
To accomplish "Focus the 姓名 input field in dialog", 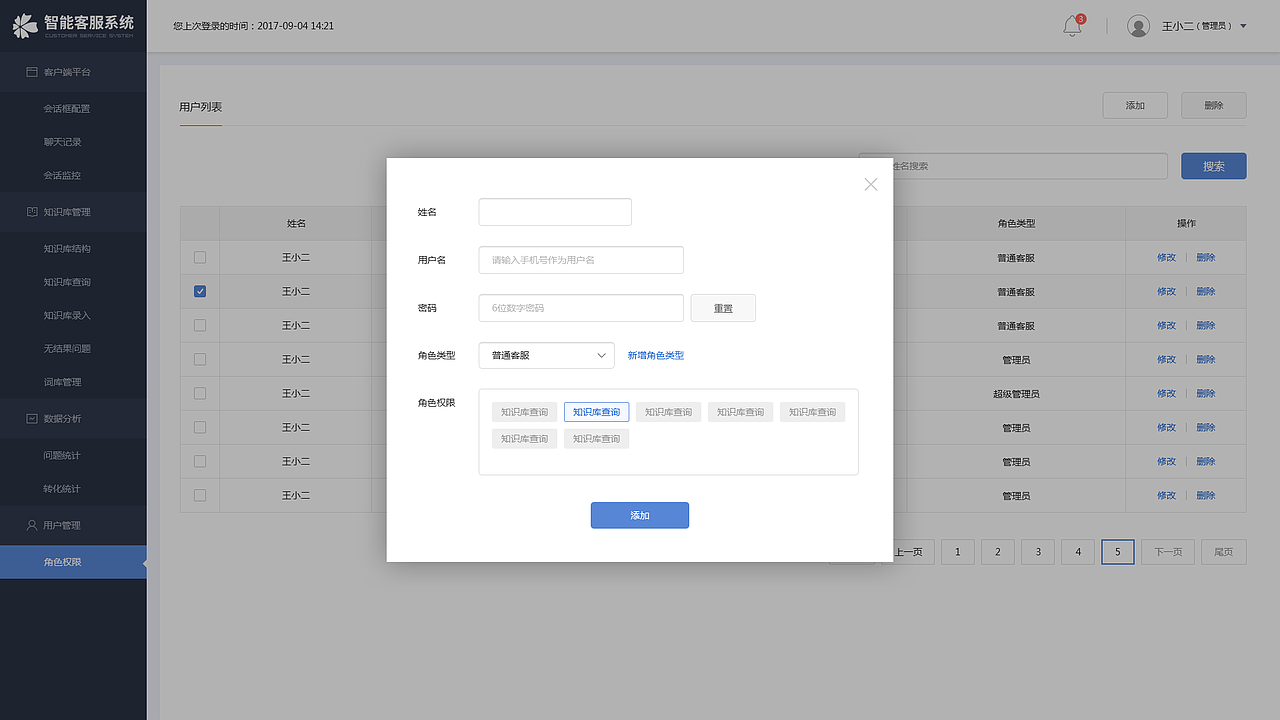I will click(x=555, y=212).
